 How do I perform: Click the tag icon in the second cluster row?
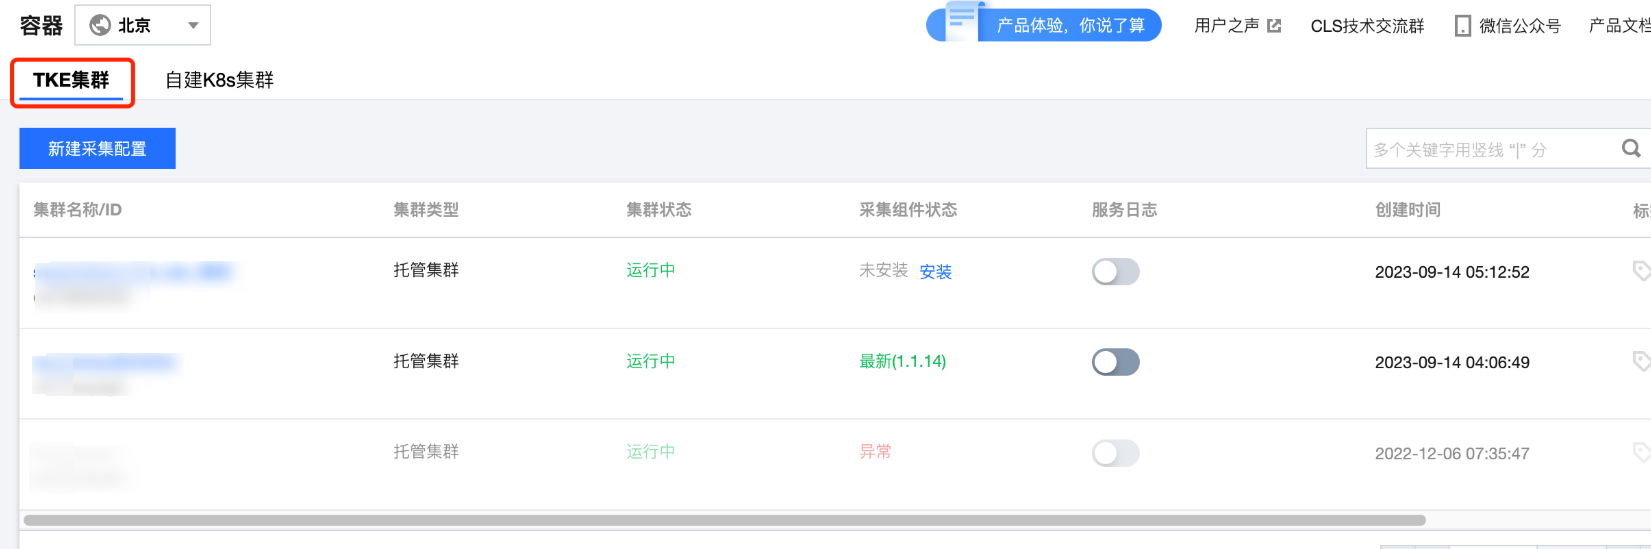pyautogui.click(x=1641, y=361)
